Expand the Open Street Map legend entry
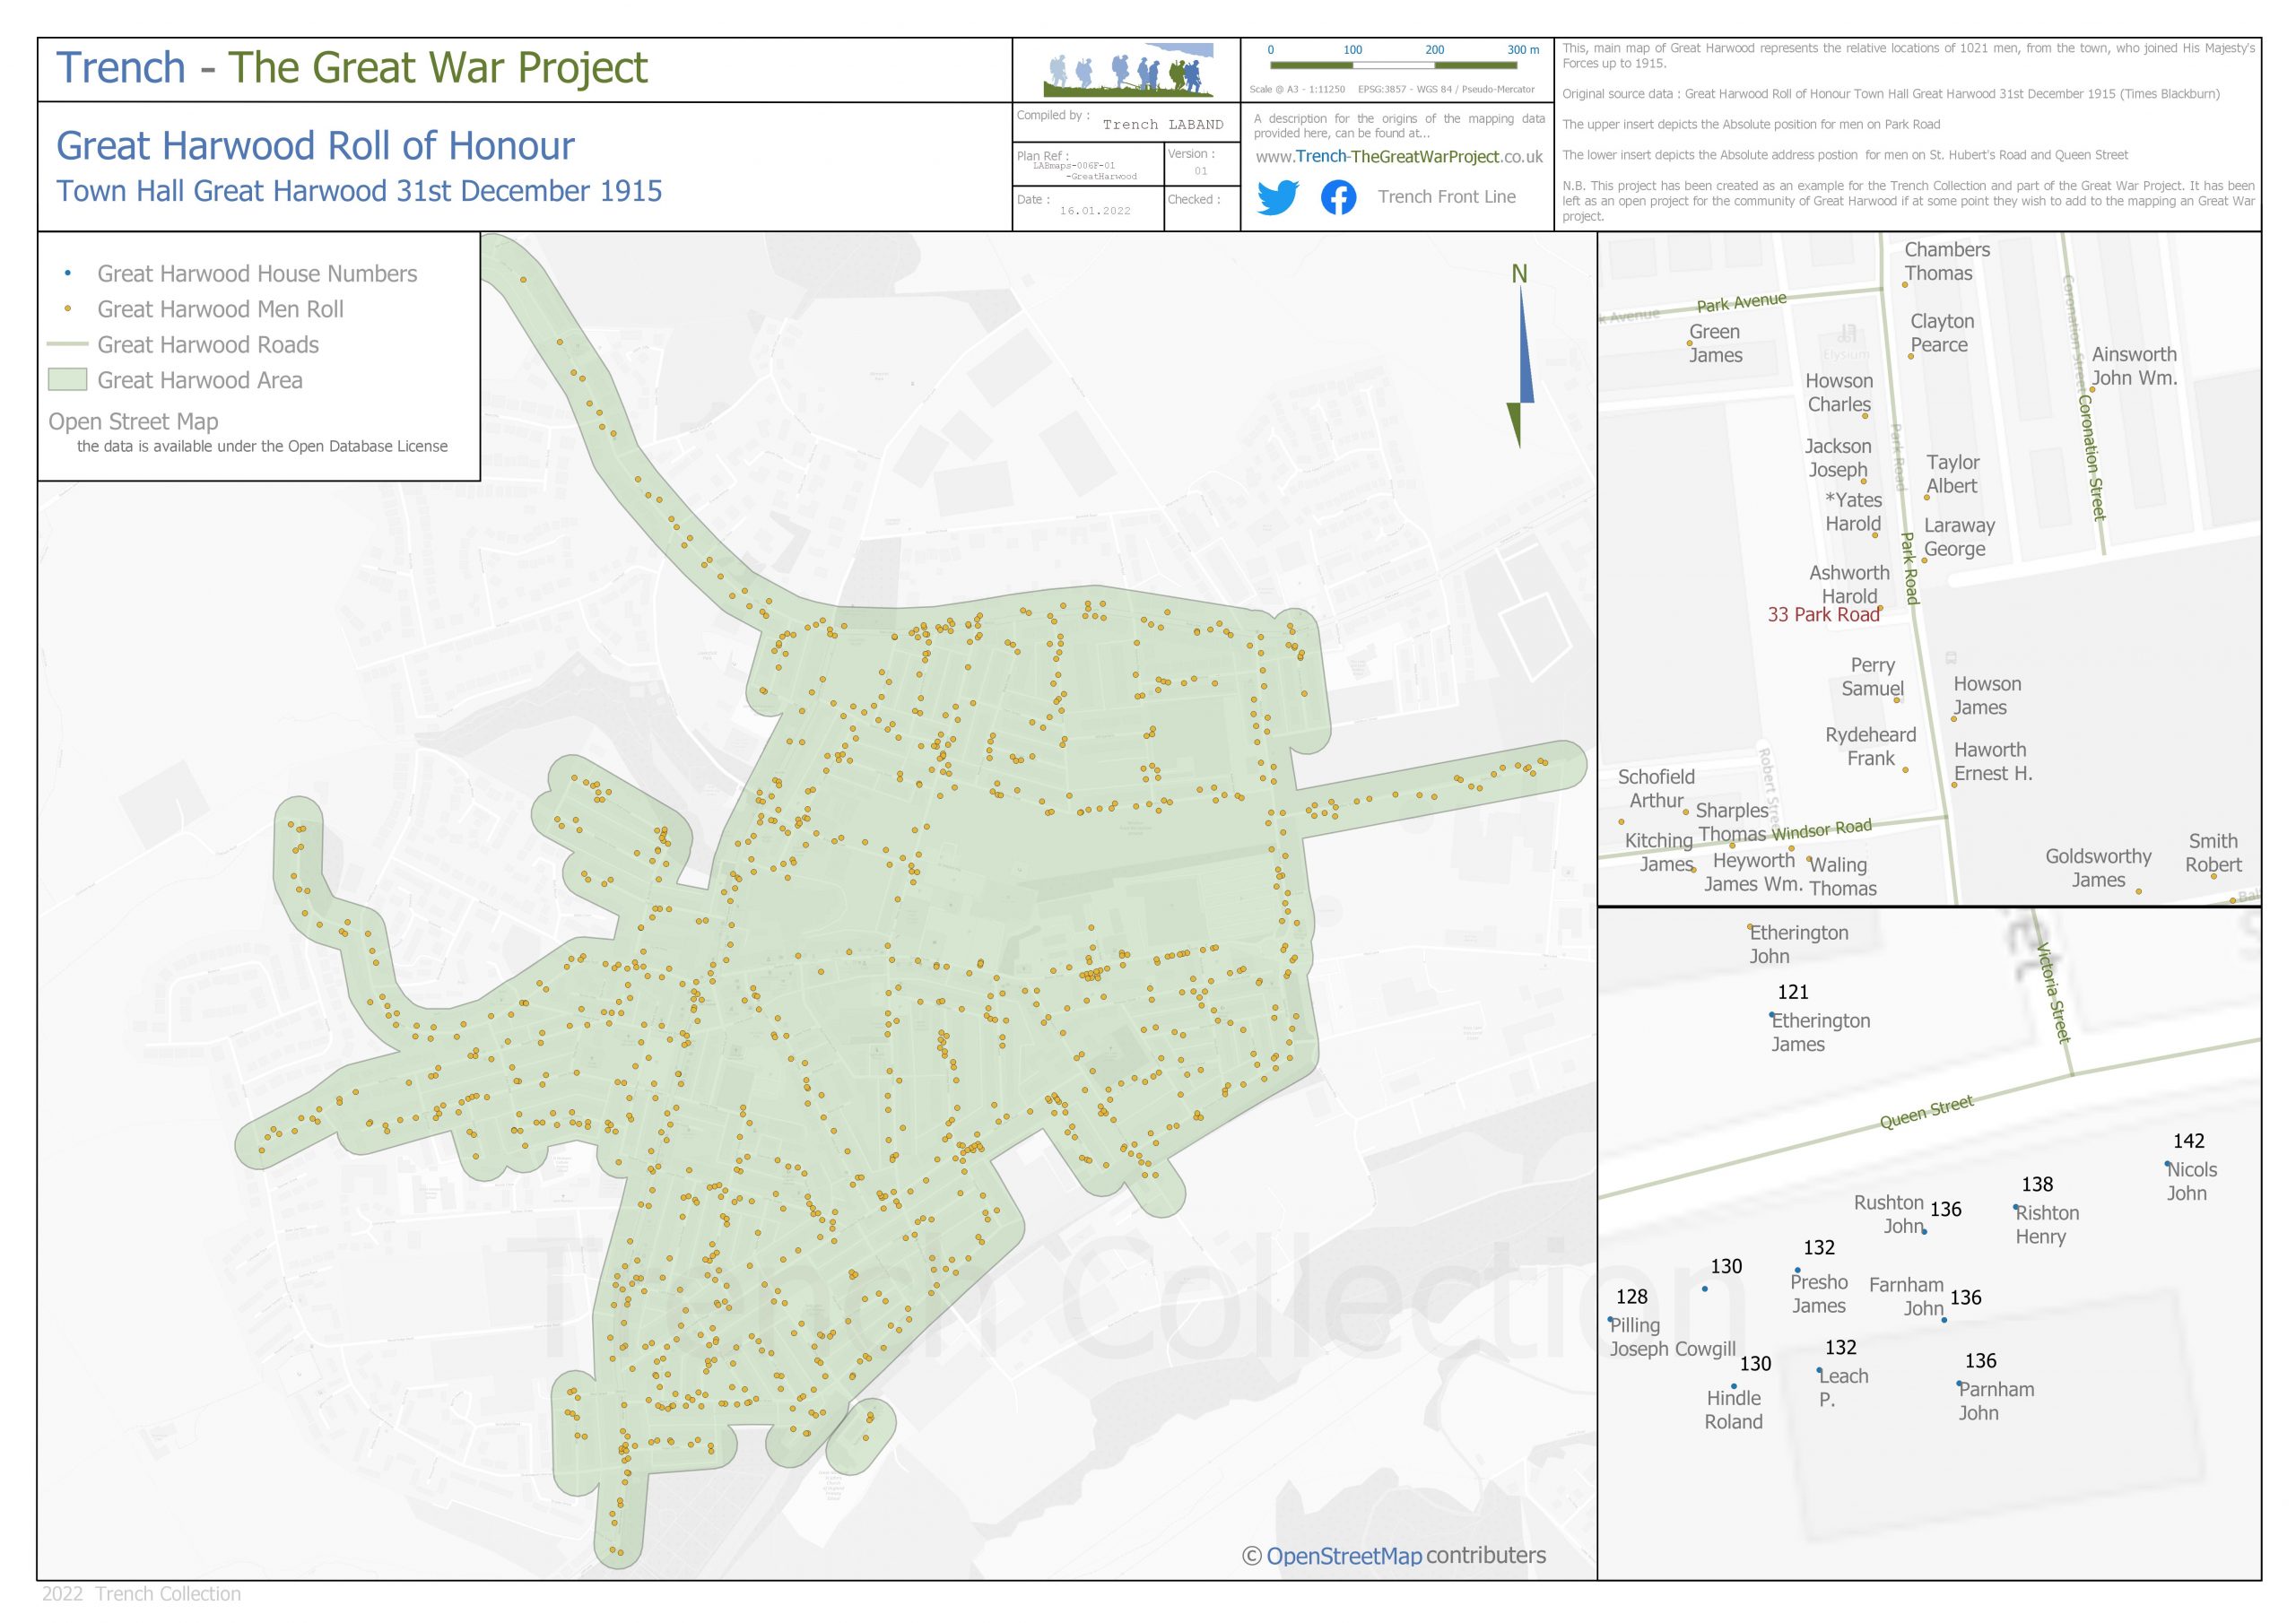 tap(132, 421)
